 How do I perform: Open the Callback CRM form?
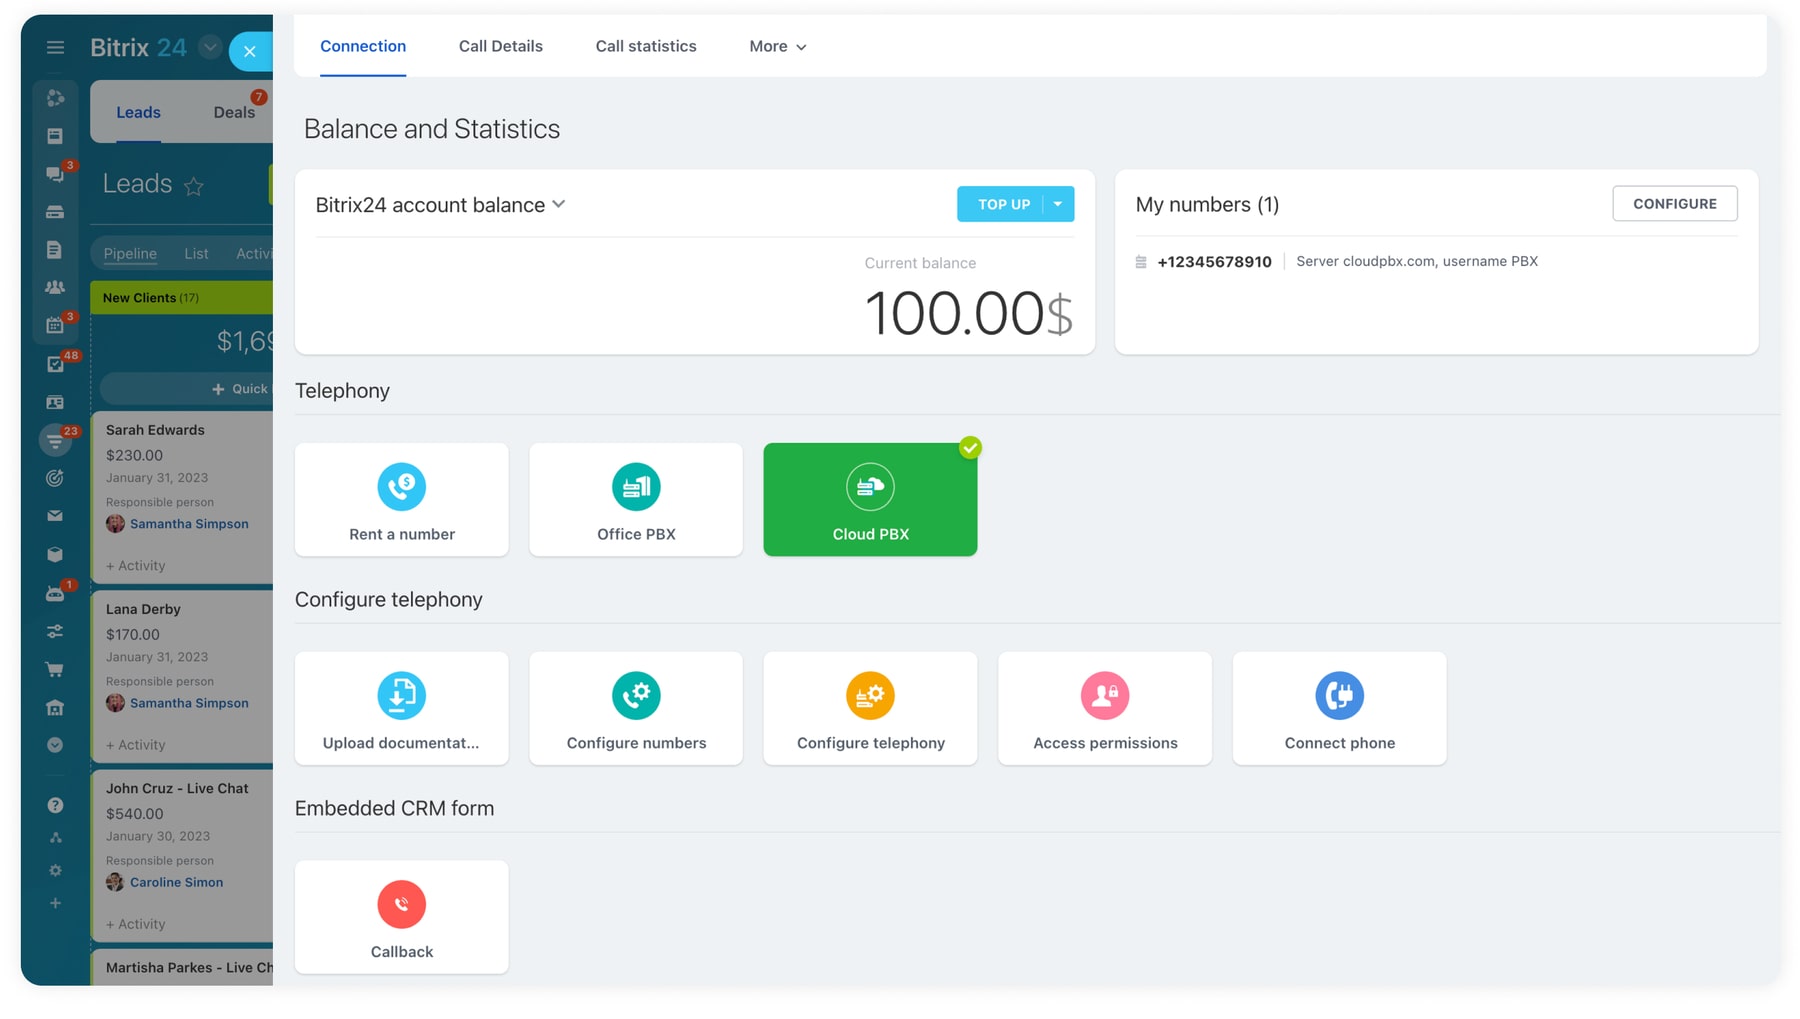[401, 918]
